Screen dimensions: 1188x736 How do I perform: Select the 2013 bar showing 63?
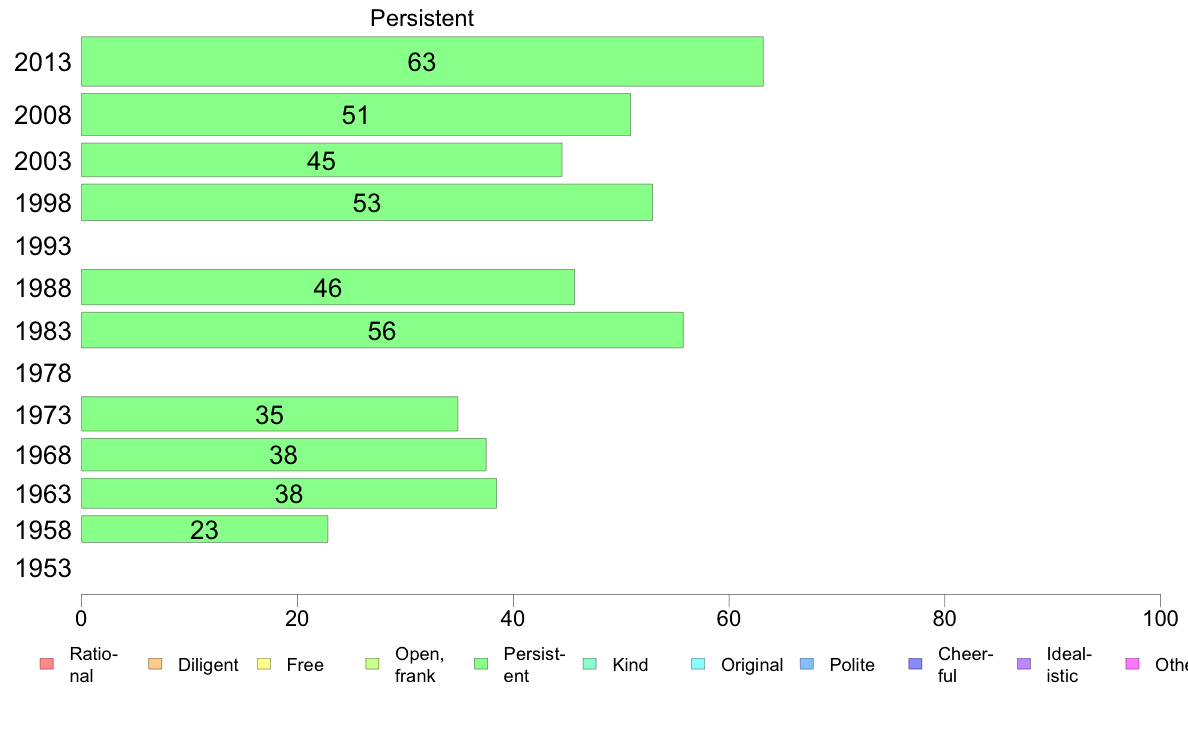pyautogui.click(x=422, y=61)
